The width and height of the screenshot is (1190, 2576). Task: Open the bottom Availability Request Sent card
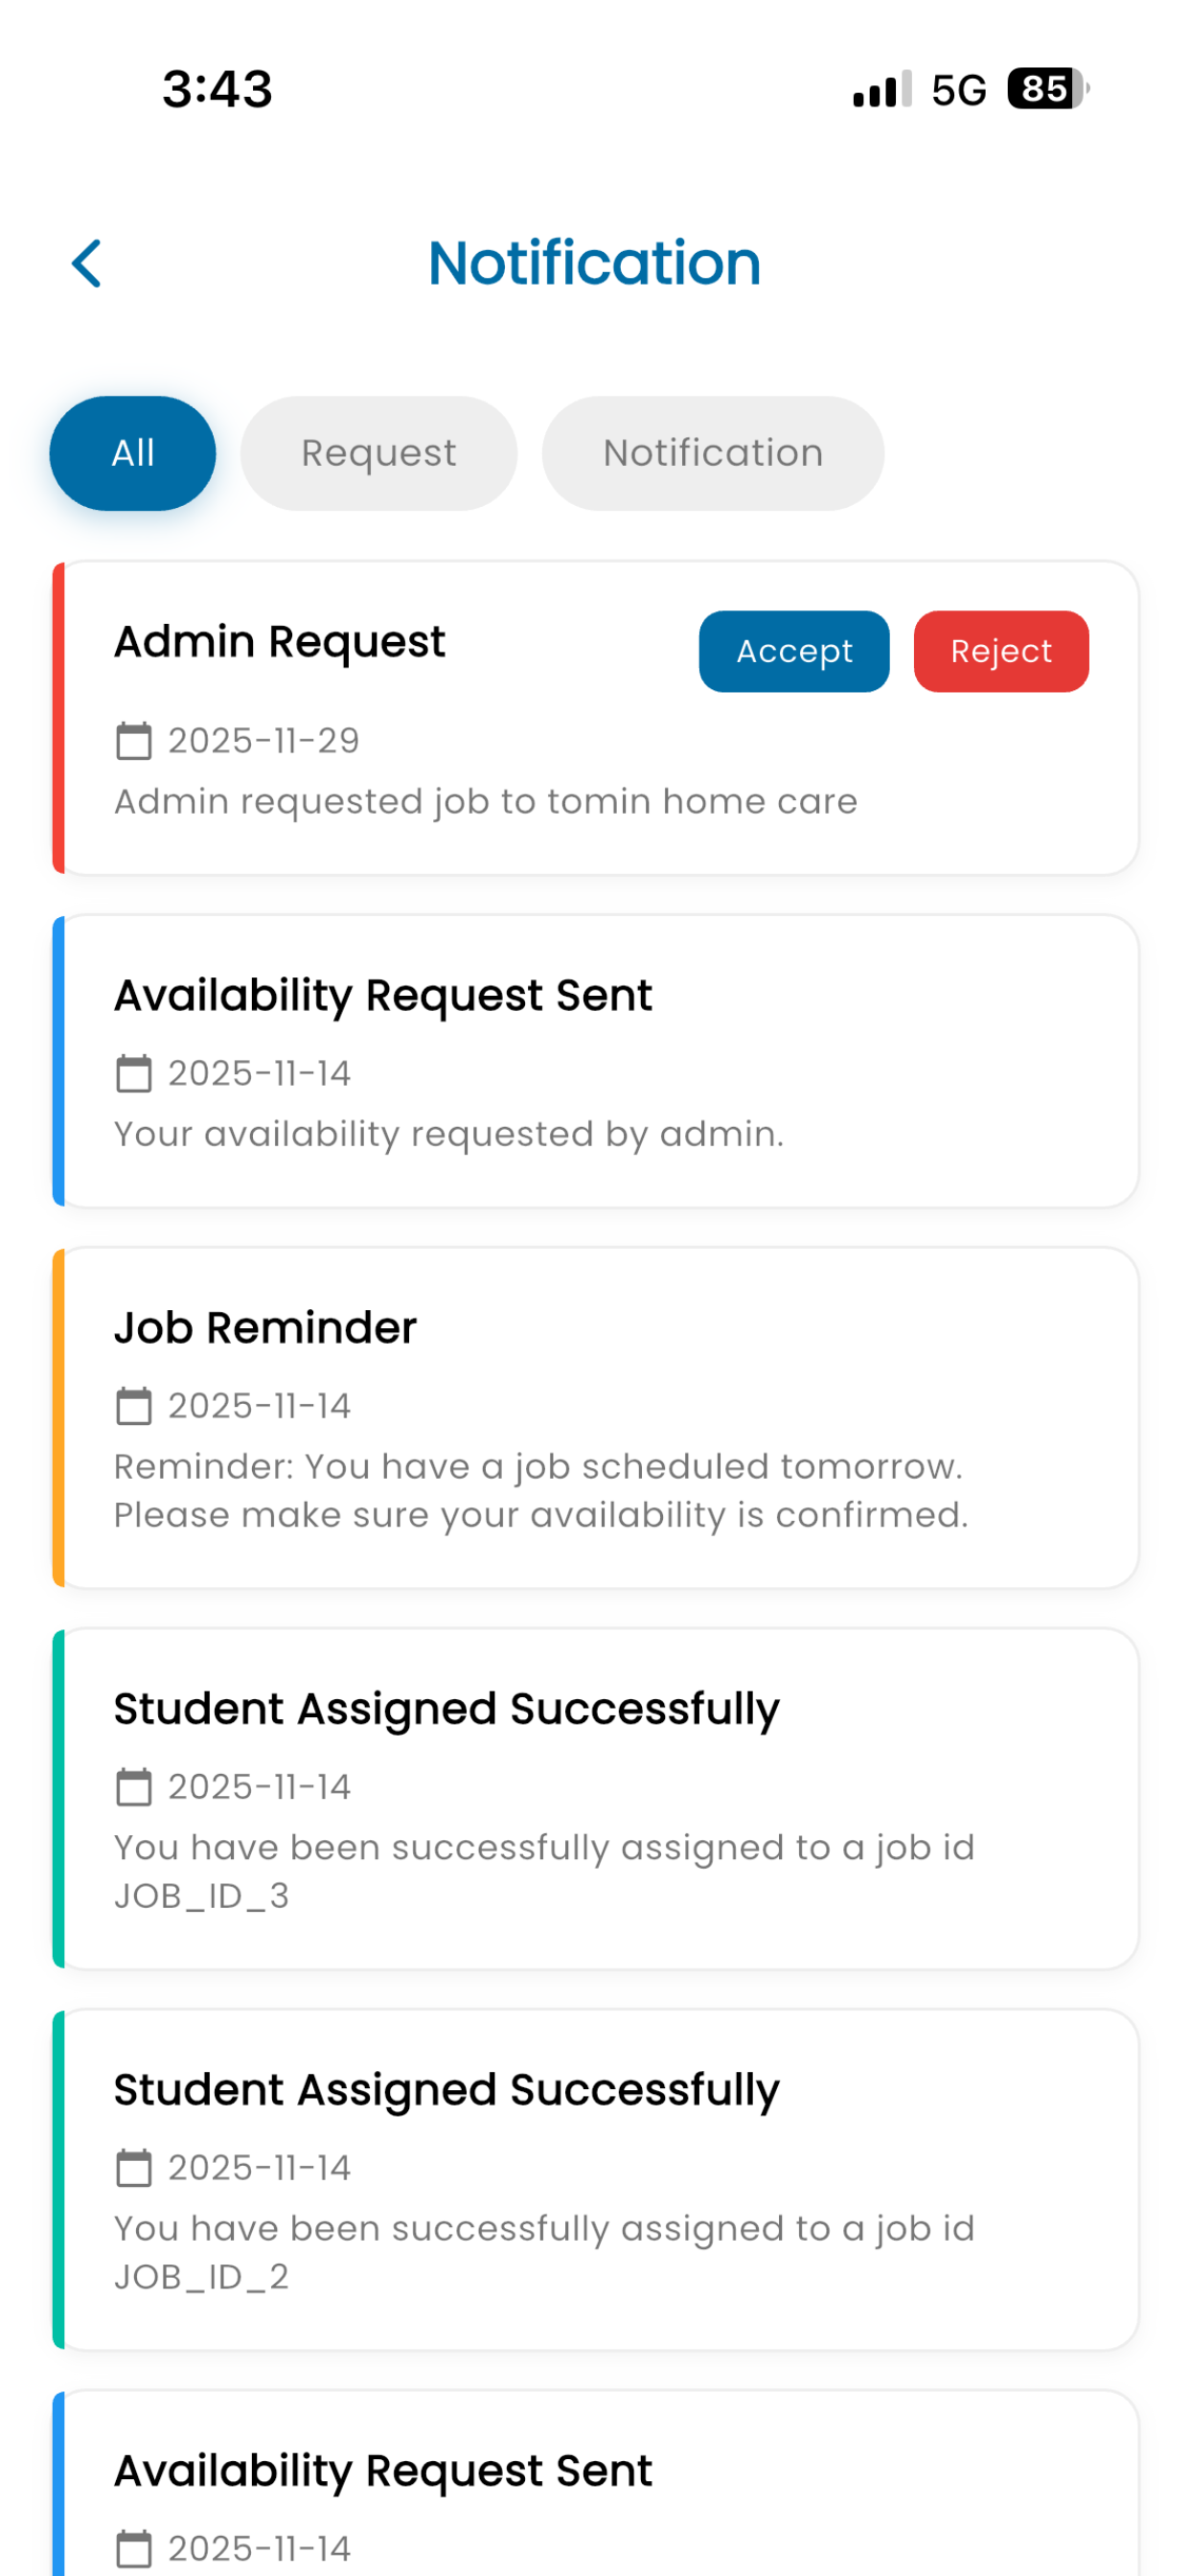[x=596, y=2483]
